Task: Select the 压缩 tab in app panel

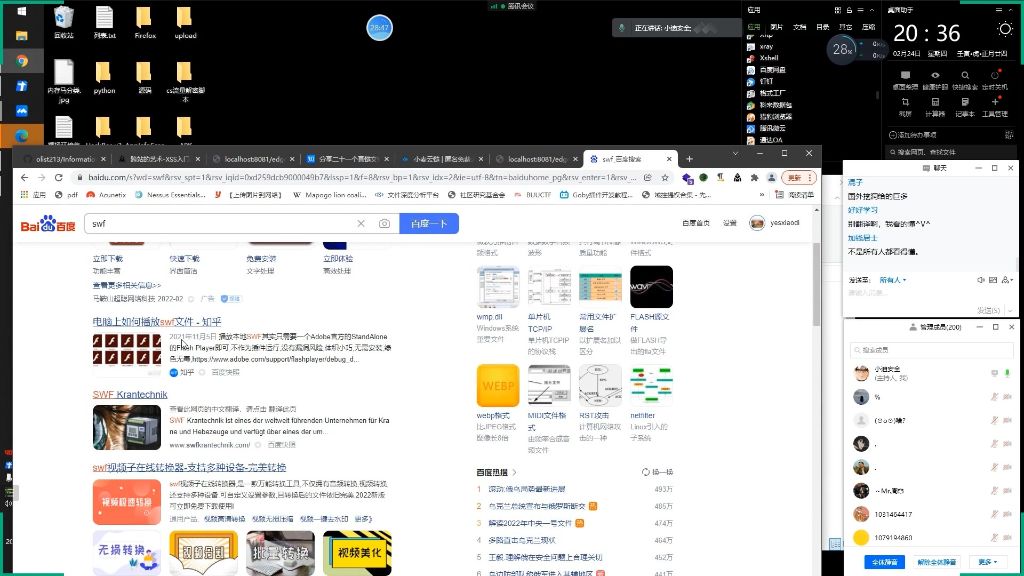Action: point(869,27)
